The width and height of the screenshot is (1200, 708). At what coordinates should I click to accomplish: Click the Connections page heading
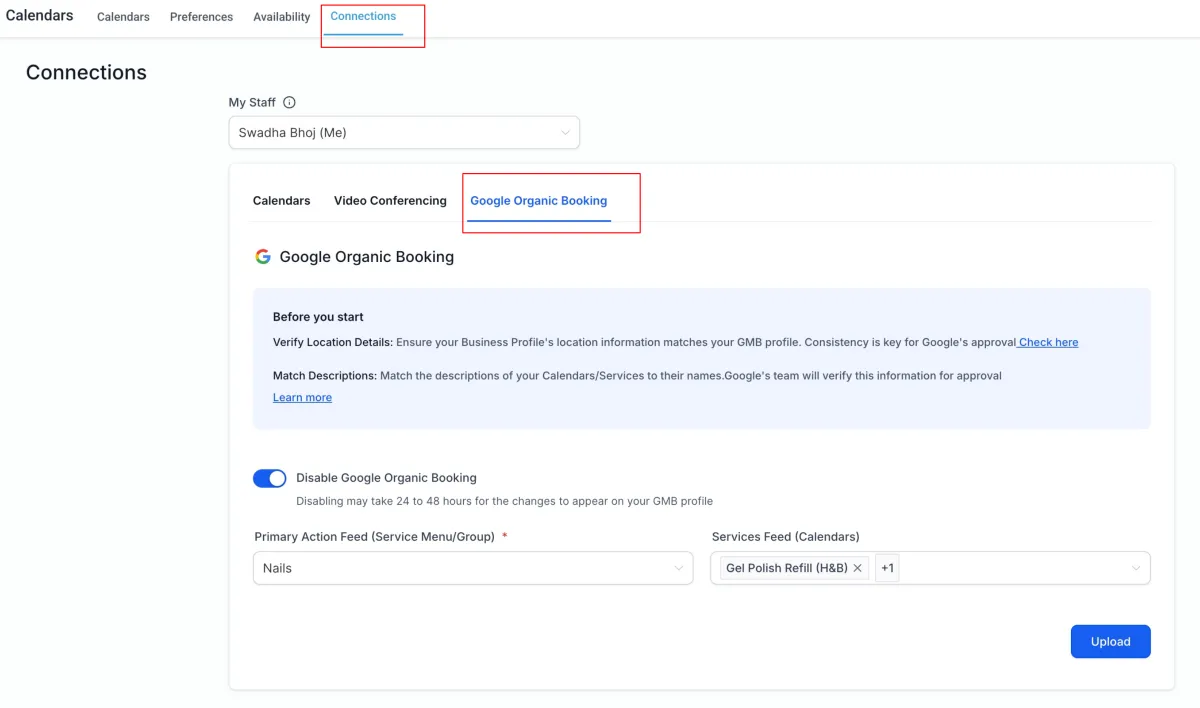86,73
